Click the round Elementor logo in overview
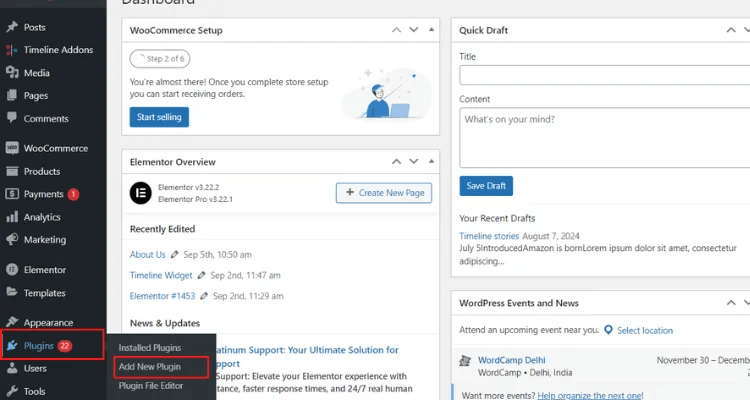Viewport: 750px width, 400px height. click(141, 193)
